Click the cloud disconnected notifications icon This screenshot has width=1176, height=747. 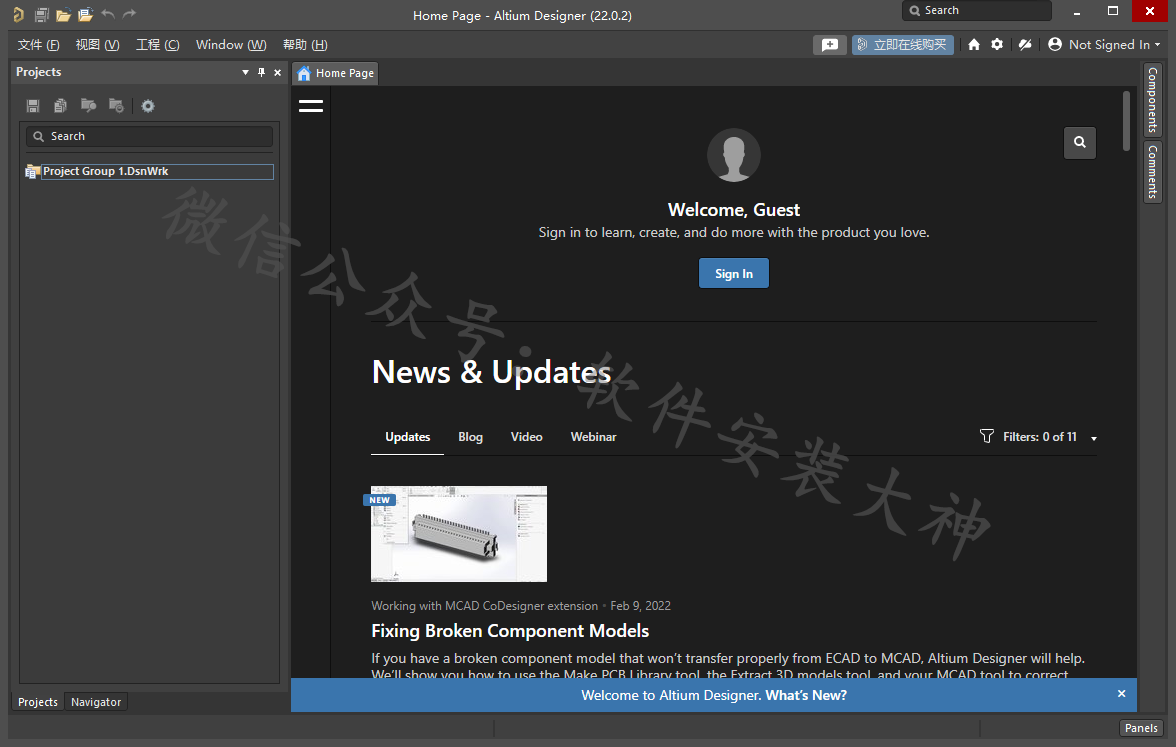[x=1024, y=45]
